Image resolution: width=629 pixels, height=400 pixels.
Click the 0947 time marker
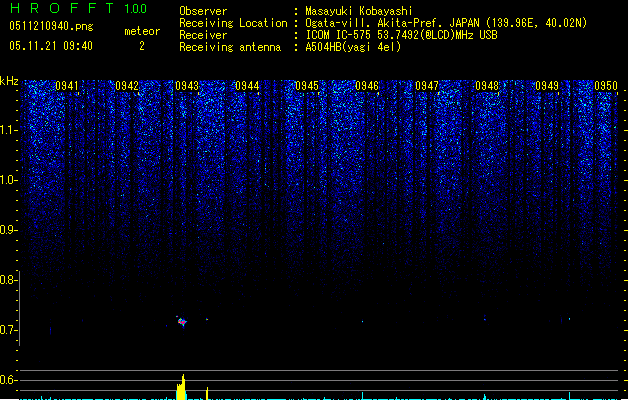[427, 86]
